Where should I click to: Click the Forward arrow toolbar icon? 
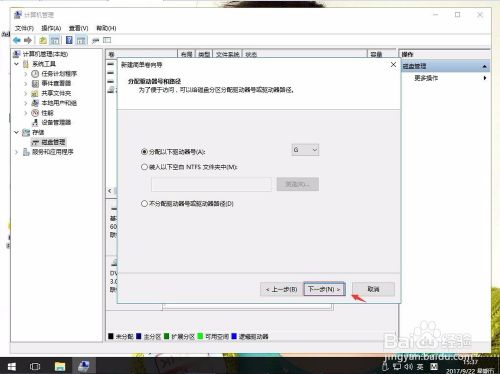pos(28,40)
